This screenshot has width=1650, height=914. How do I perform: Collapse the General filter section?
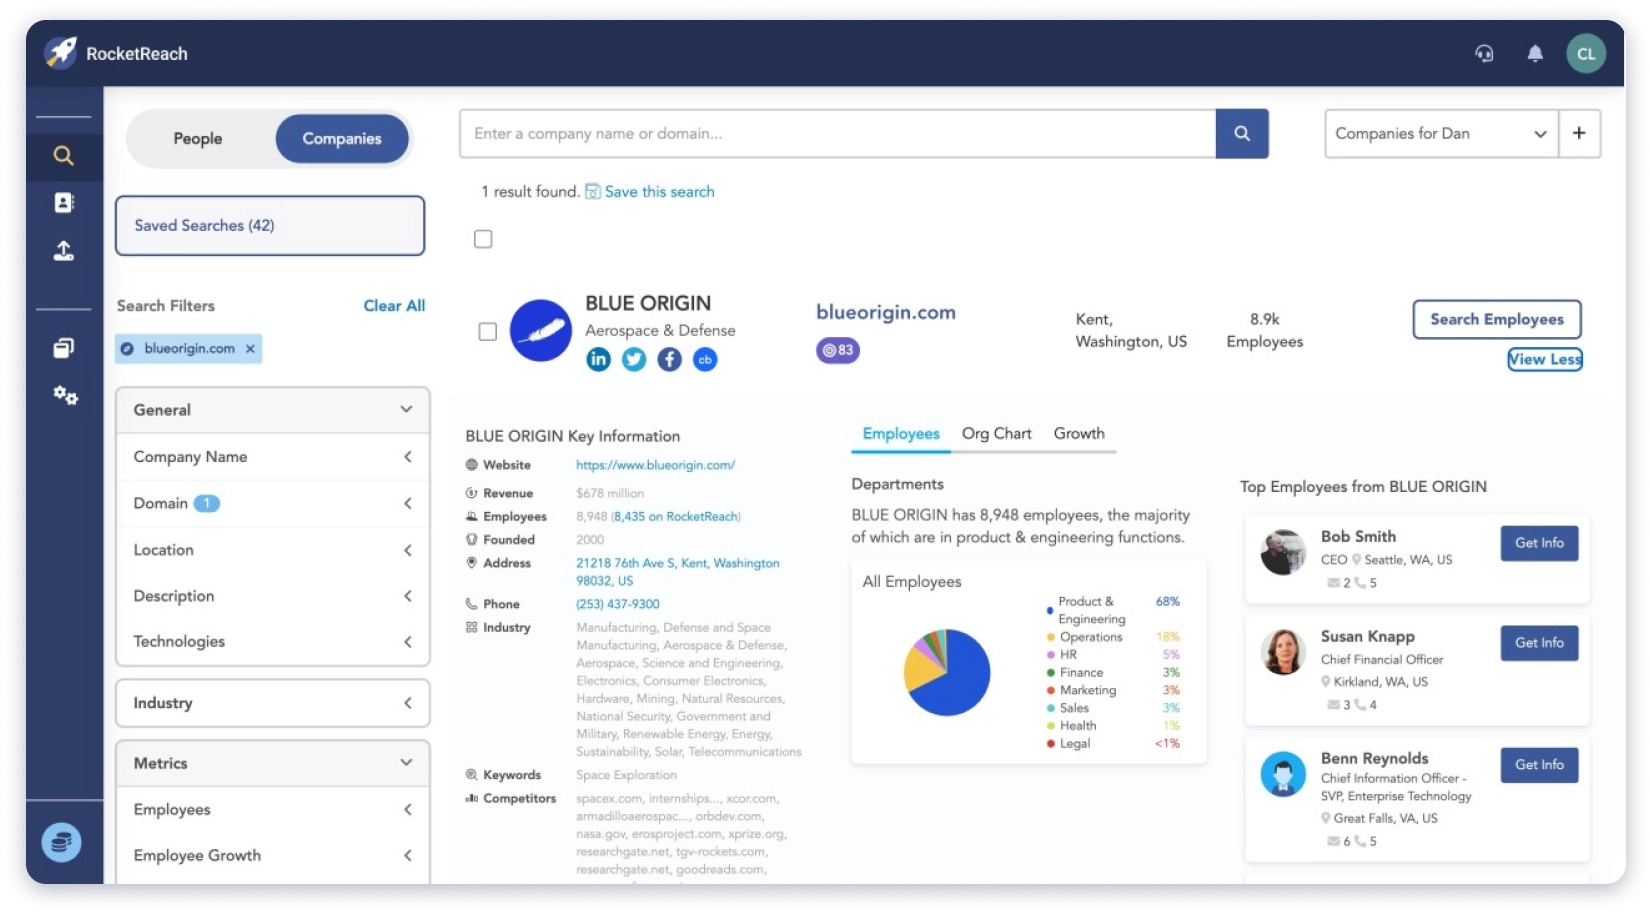pos(273,410)
